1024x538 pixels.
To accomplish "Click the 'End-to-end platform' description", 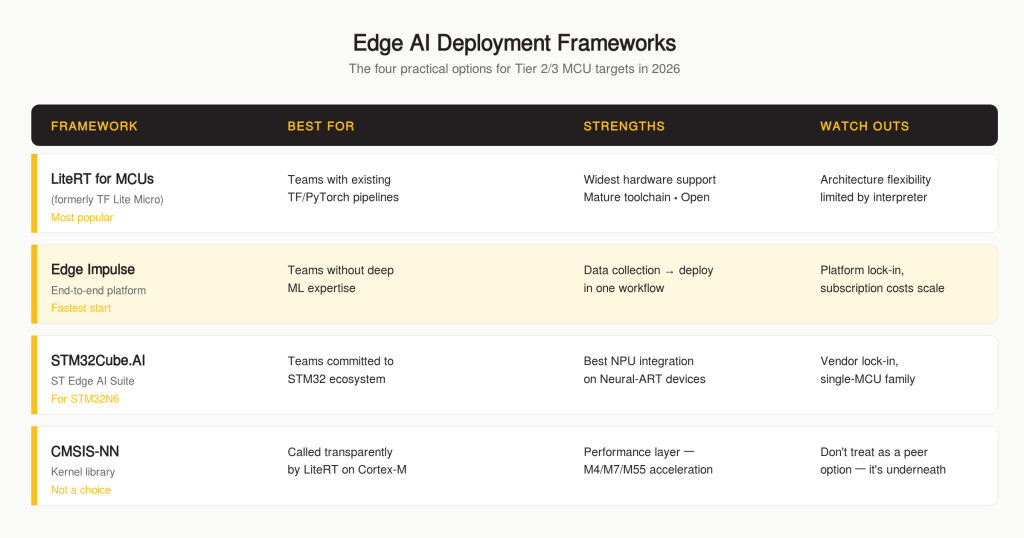I will (x=99, y=290).
